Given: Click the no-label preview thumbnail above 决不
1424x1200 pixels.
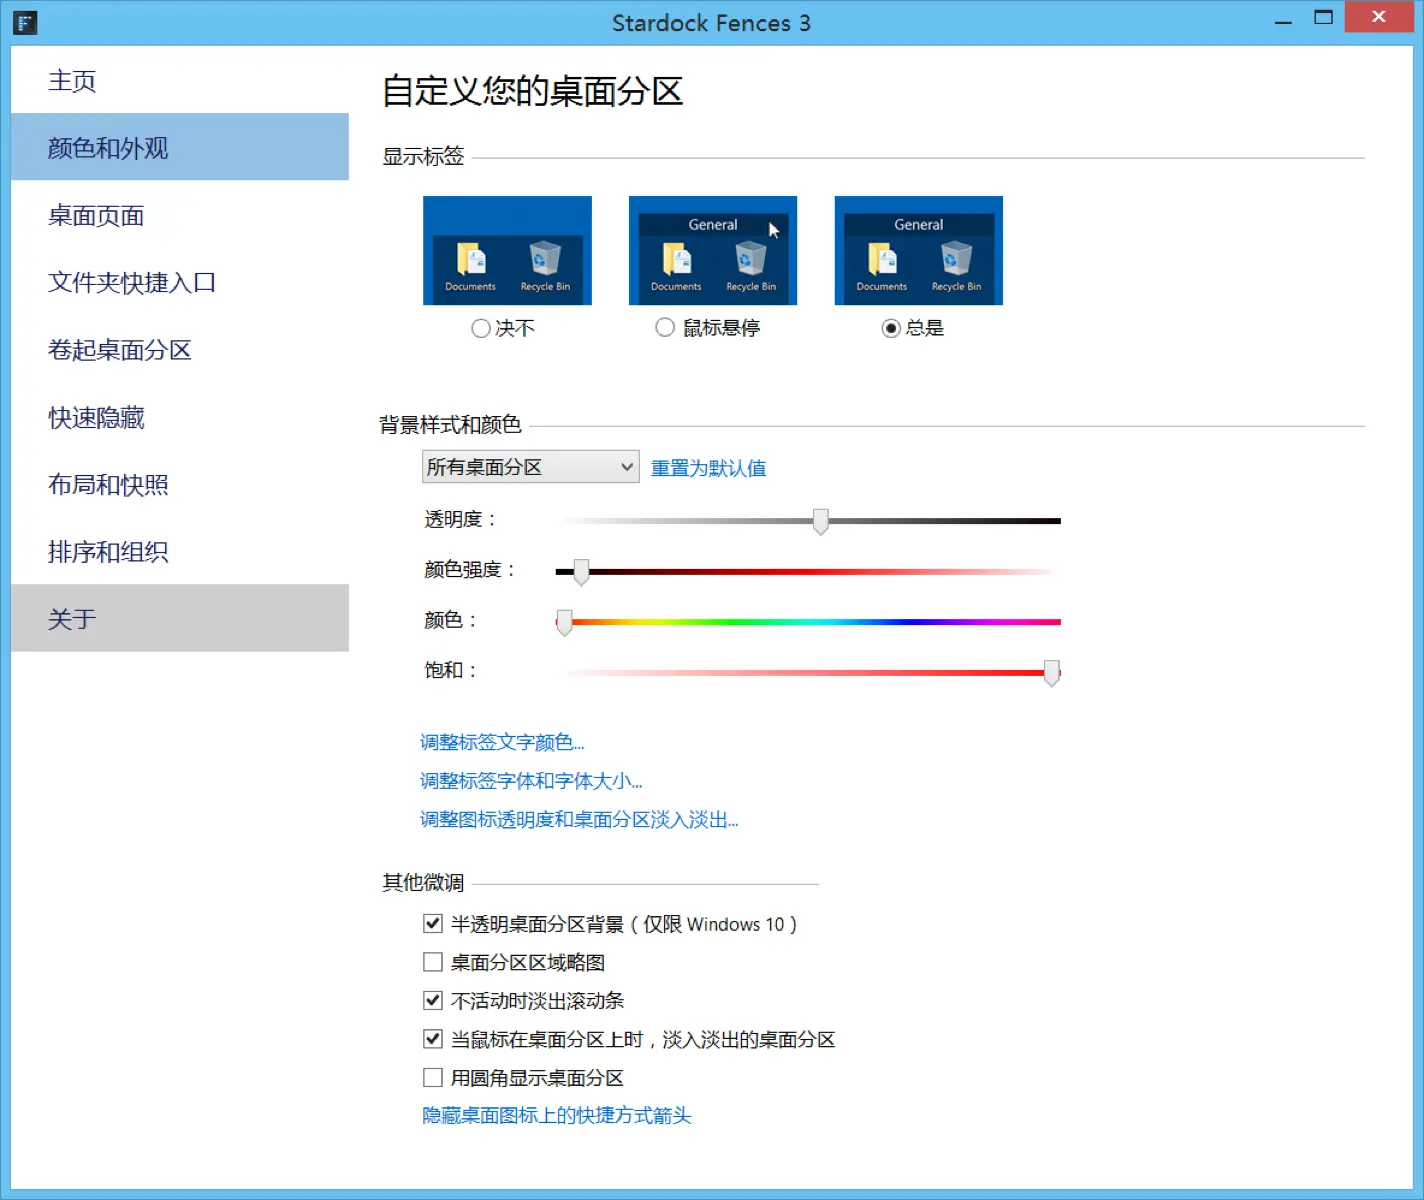Looking at the screenshot, I should pyautogui.click(x=507, y=250).
